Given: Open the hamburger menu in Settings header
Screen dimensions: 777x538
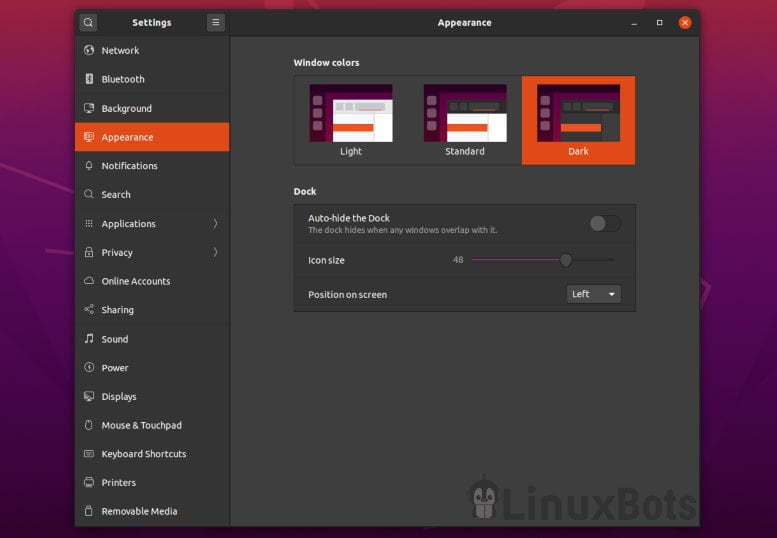Looking at the screenshot, I should pos(216,22).
